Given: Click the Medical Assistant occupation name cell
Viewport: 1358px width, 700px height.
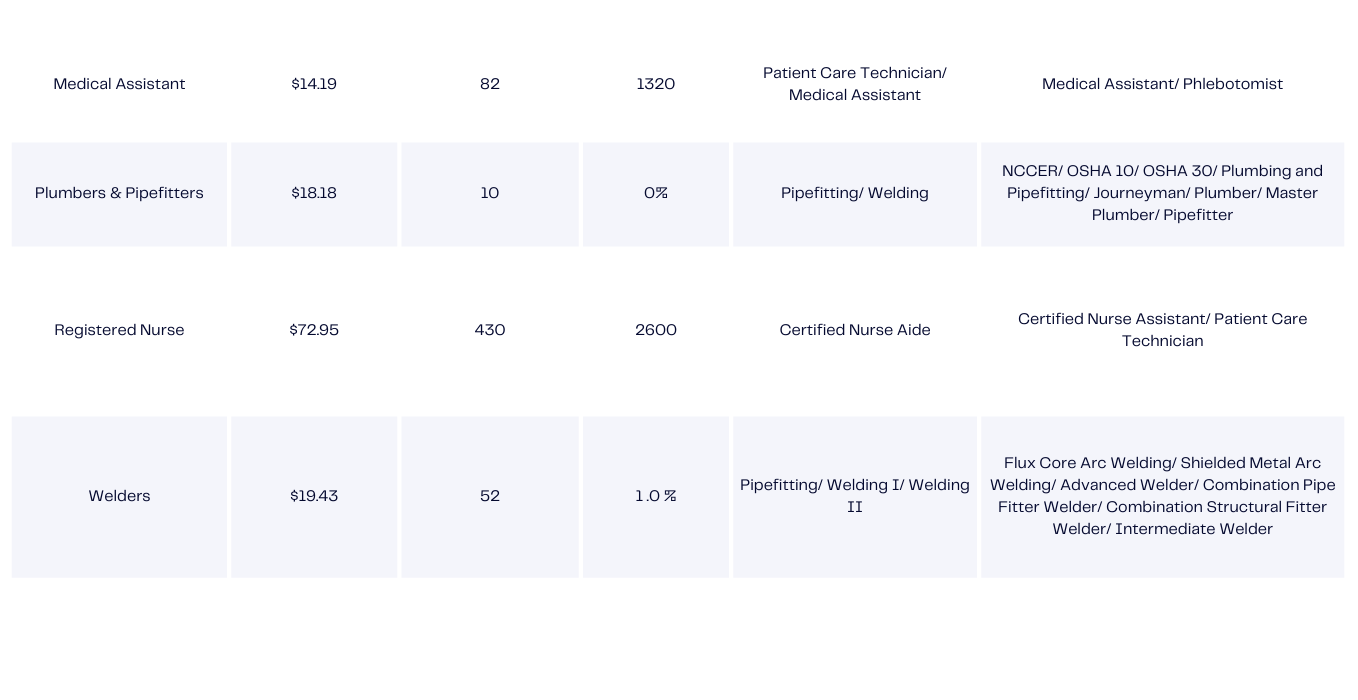Looking at the screenshot, I should (119, 84).
